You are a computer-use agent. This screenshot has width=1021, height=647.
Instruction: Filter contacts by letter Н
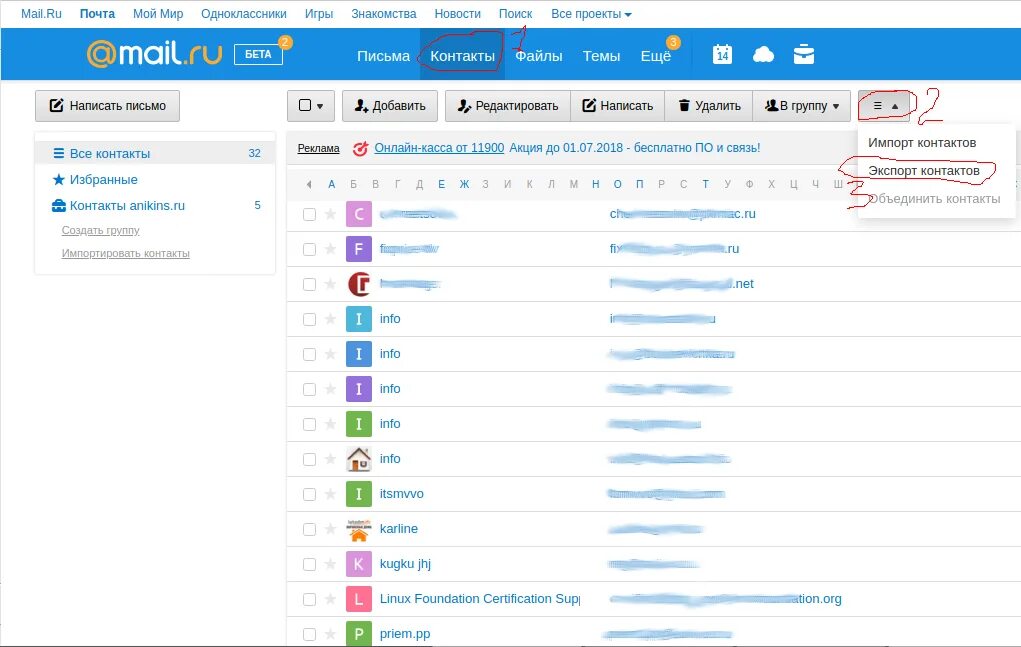(595, 185)
